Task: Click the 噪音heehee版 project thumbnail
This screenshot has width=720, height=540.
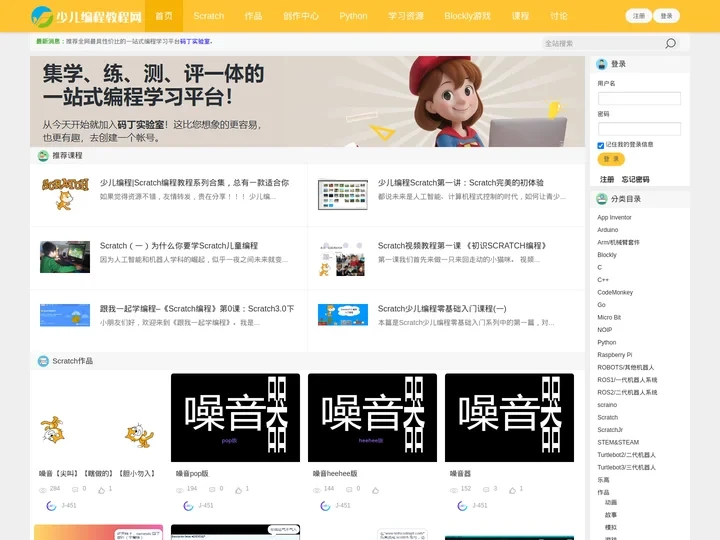Action: (372, 417)
